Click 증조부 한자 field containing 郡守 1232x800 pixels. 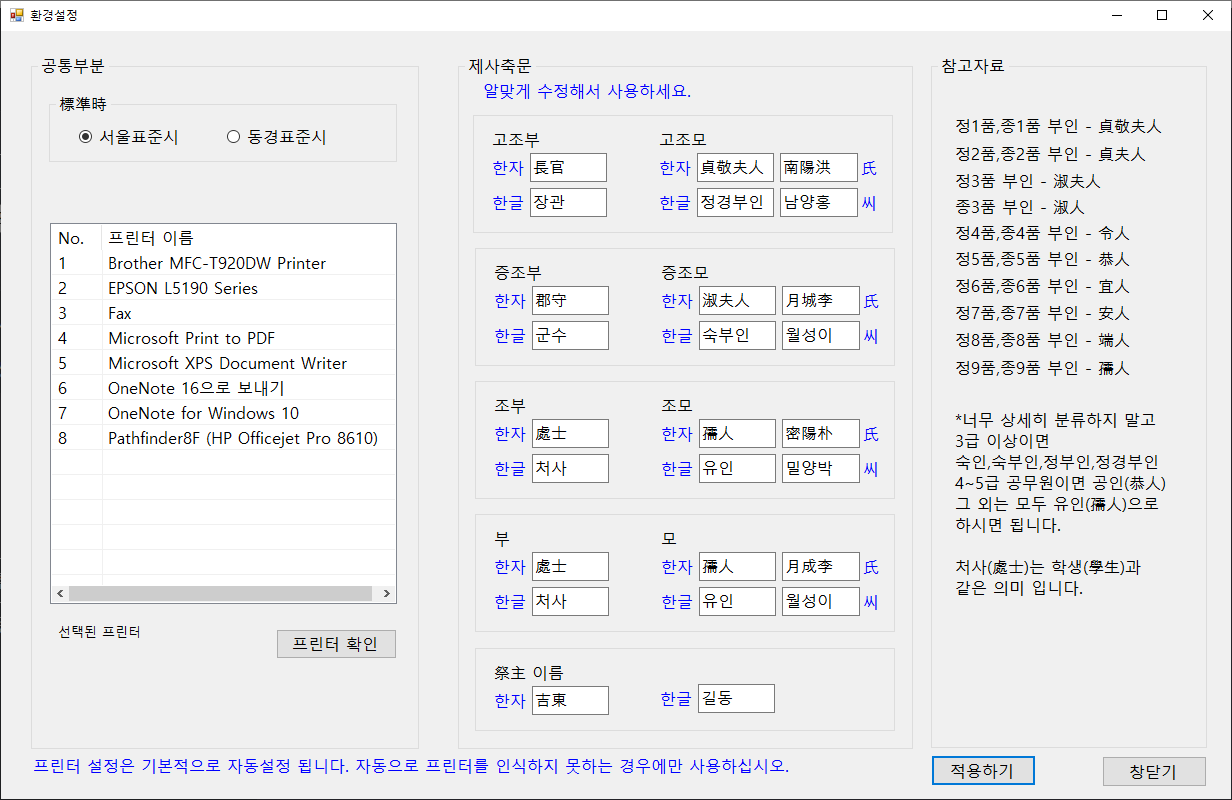(570, 301)
